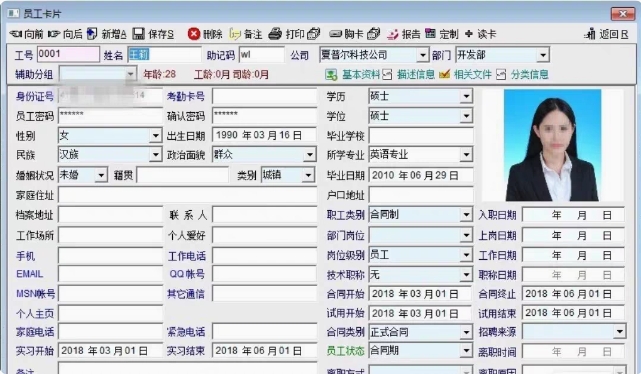
Task: Print the card via 打印 printer icon
Action: [x=275, y=34]
